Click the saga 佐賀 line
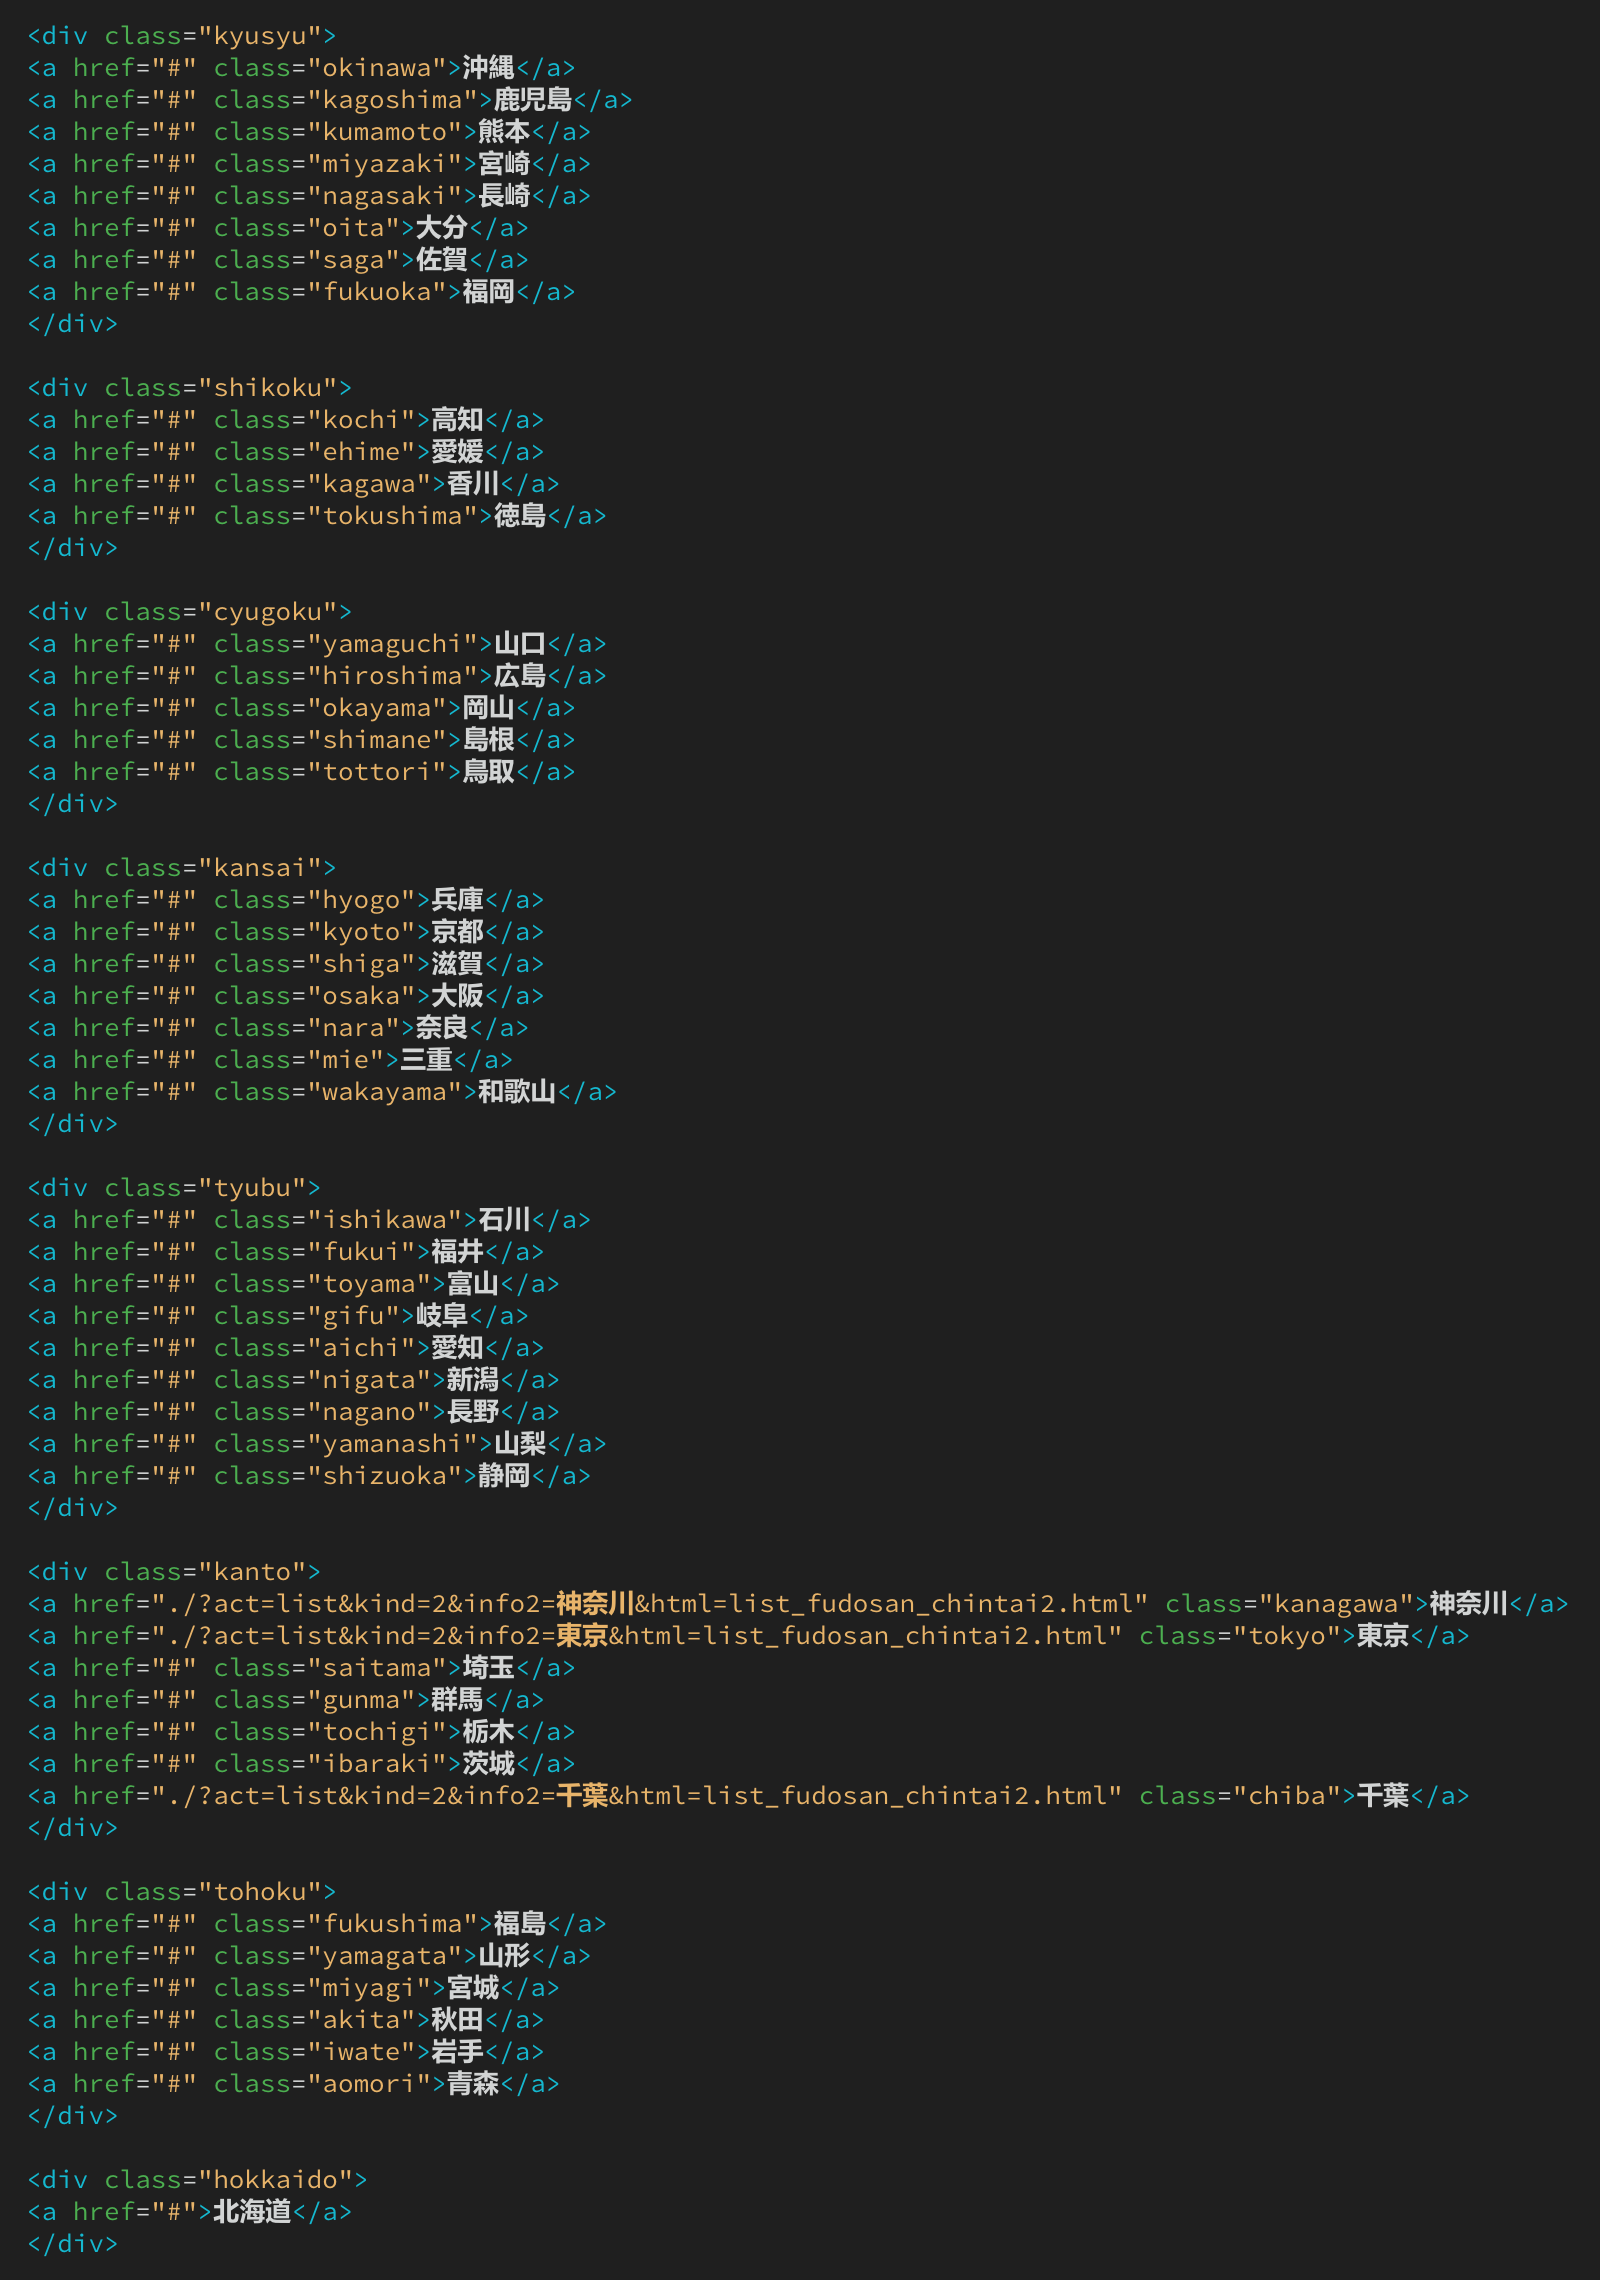1600x2280 pixels. 278,260
